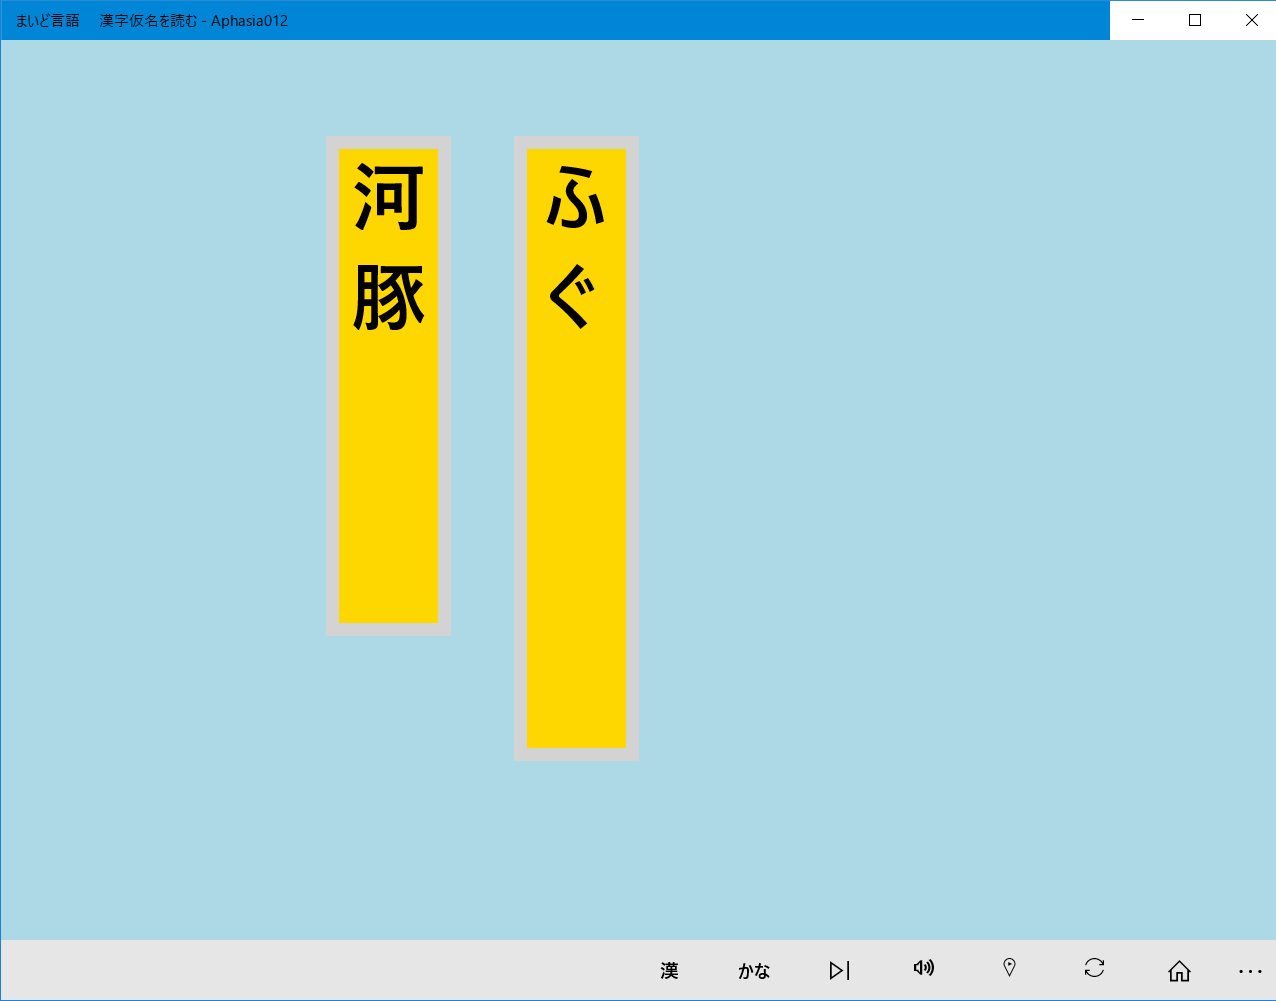Click the かな kana display button
Image resolution: width=1276 pixels, height=1001 pixels.
click(x=754, y=970)
